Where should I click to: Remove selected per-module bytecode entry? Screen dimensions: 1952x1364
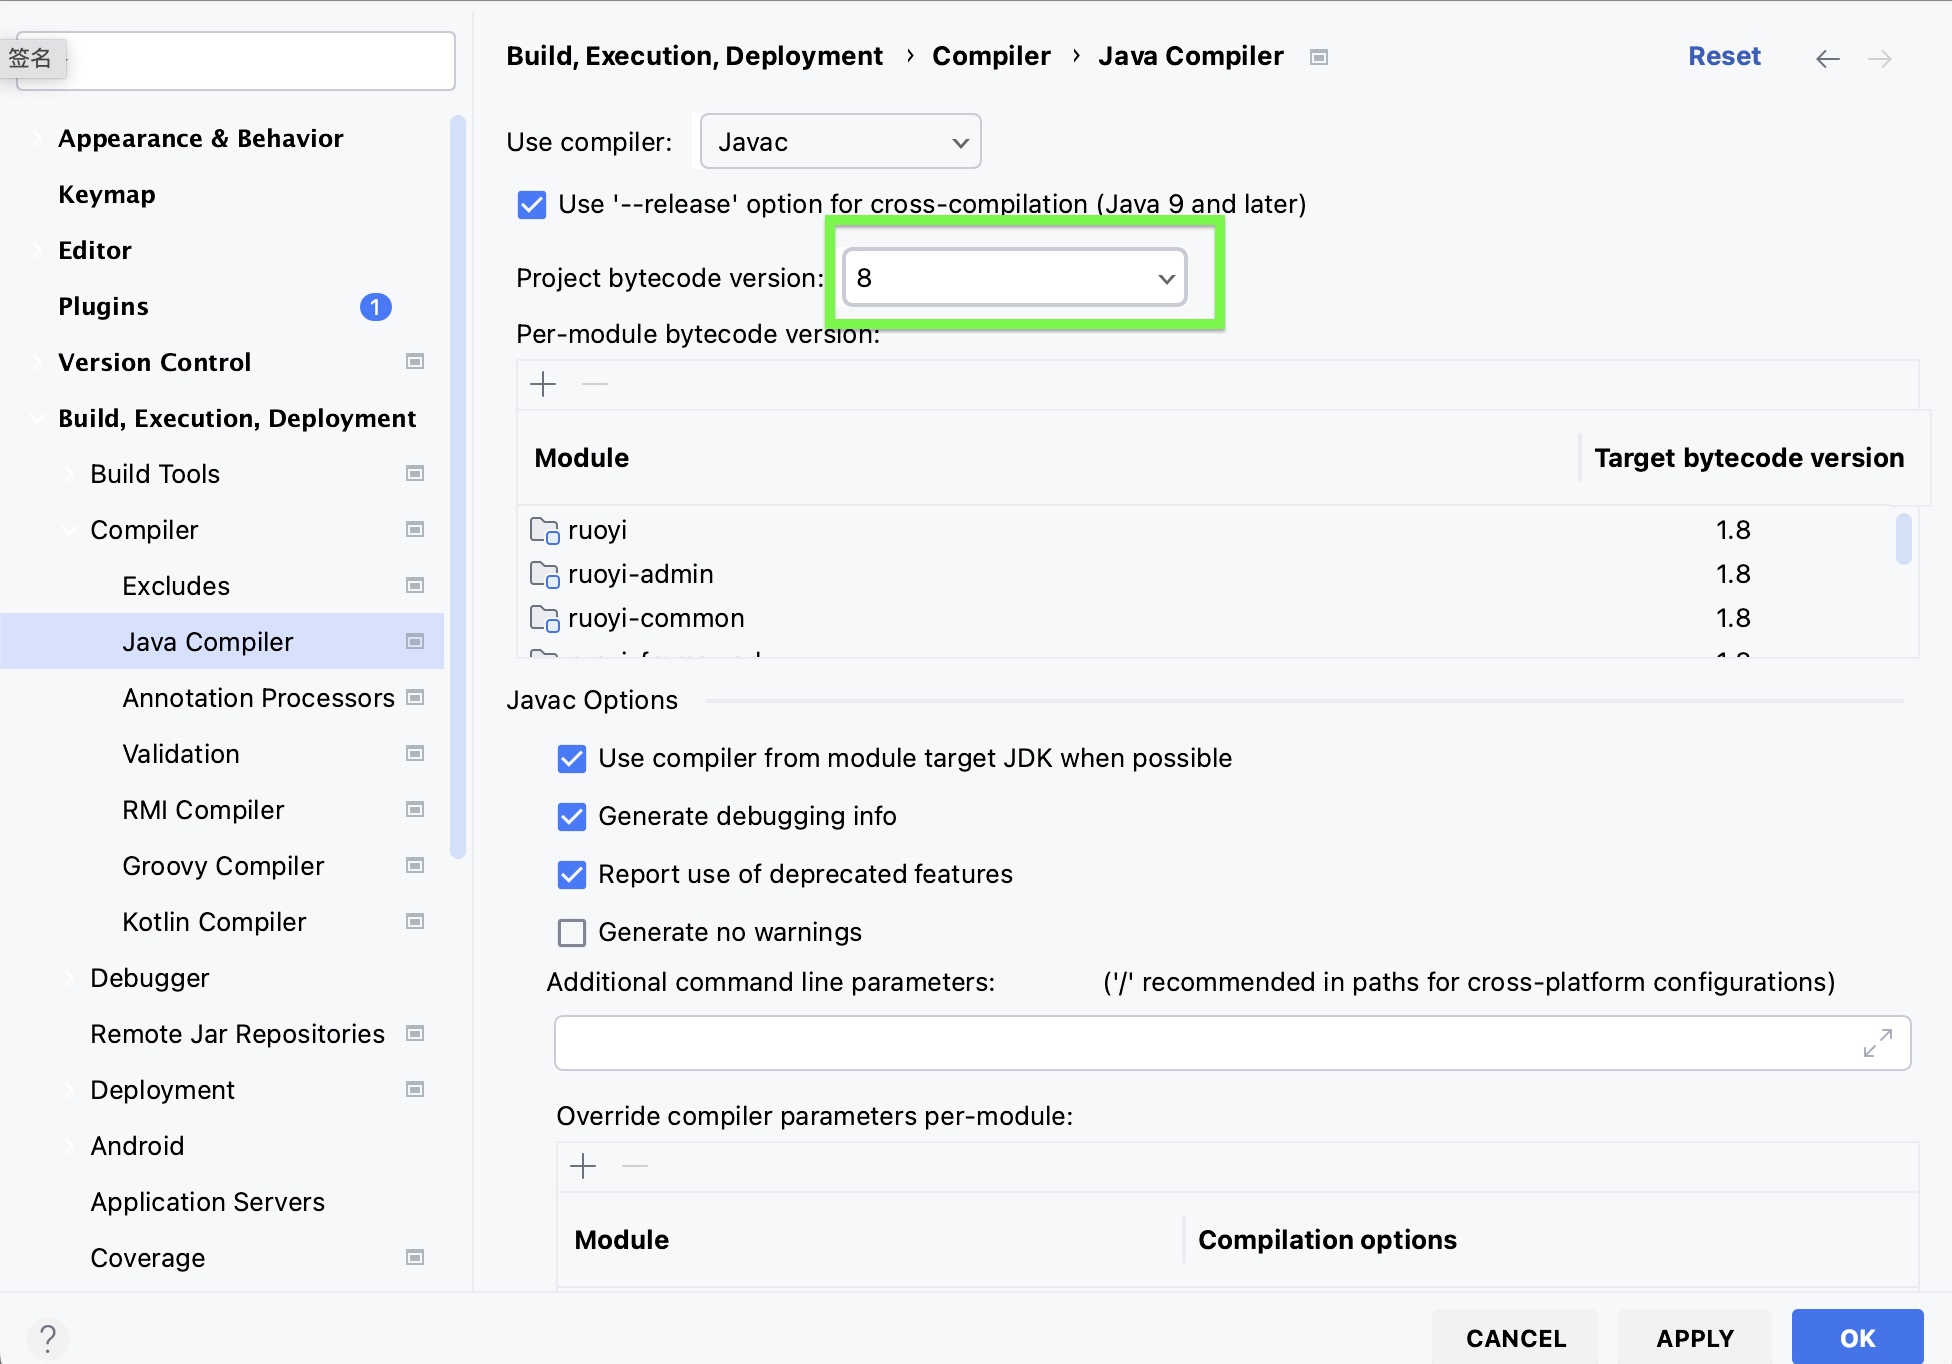point(595,384)
